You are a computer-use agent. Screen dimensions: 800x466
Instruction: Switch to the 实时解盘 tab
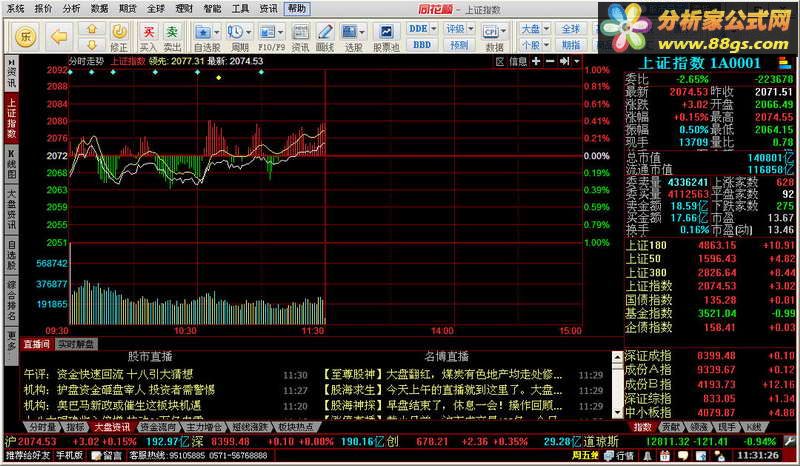click(x=76, y=345)
